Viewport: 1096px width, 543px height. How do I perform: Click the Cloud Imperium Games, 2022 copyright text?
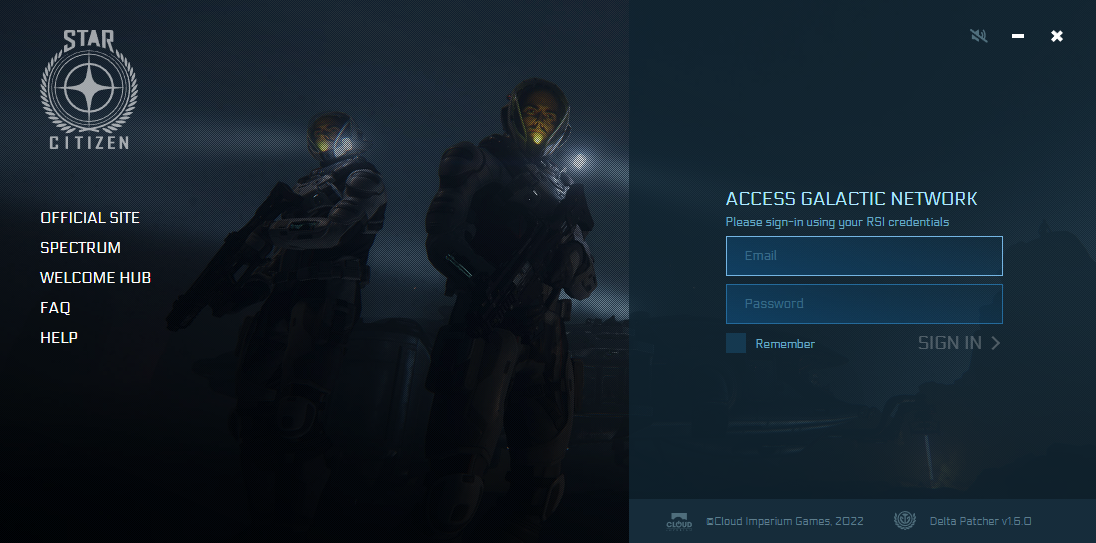(785, 521)
